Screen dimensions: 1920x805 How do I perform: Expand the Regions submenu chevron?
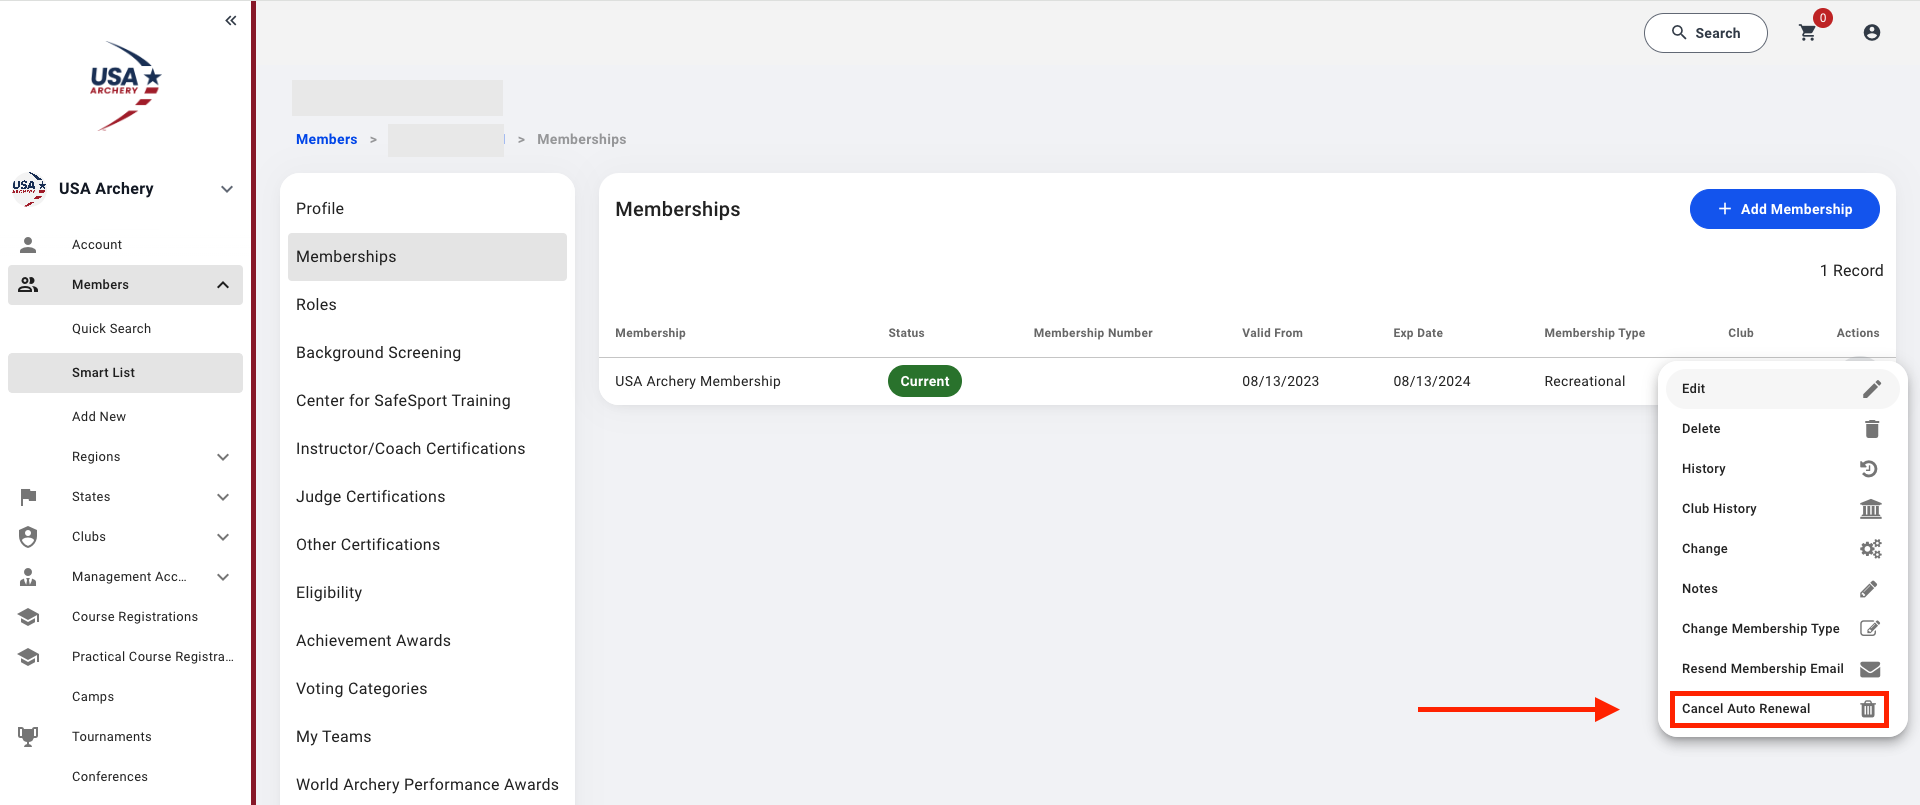223,457
